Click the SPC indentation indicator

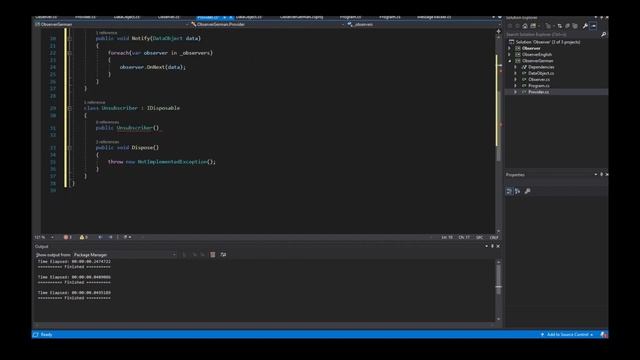point(480,238)
